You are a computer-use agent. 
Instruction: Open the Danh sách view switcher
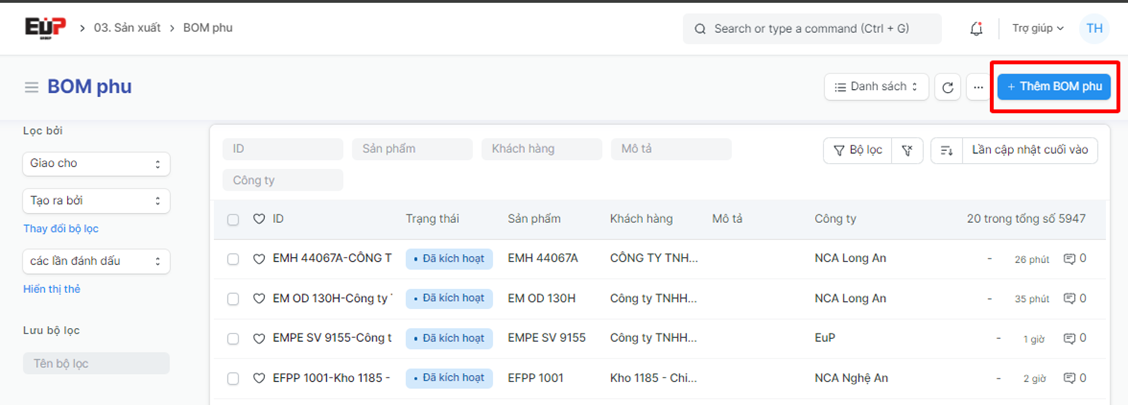coord(876,87)
